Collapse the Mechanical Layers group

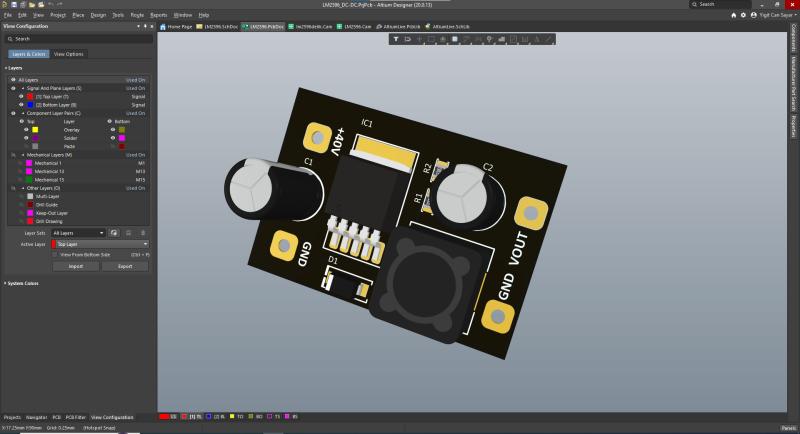point(21,155)
